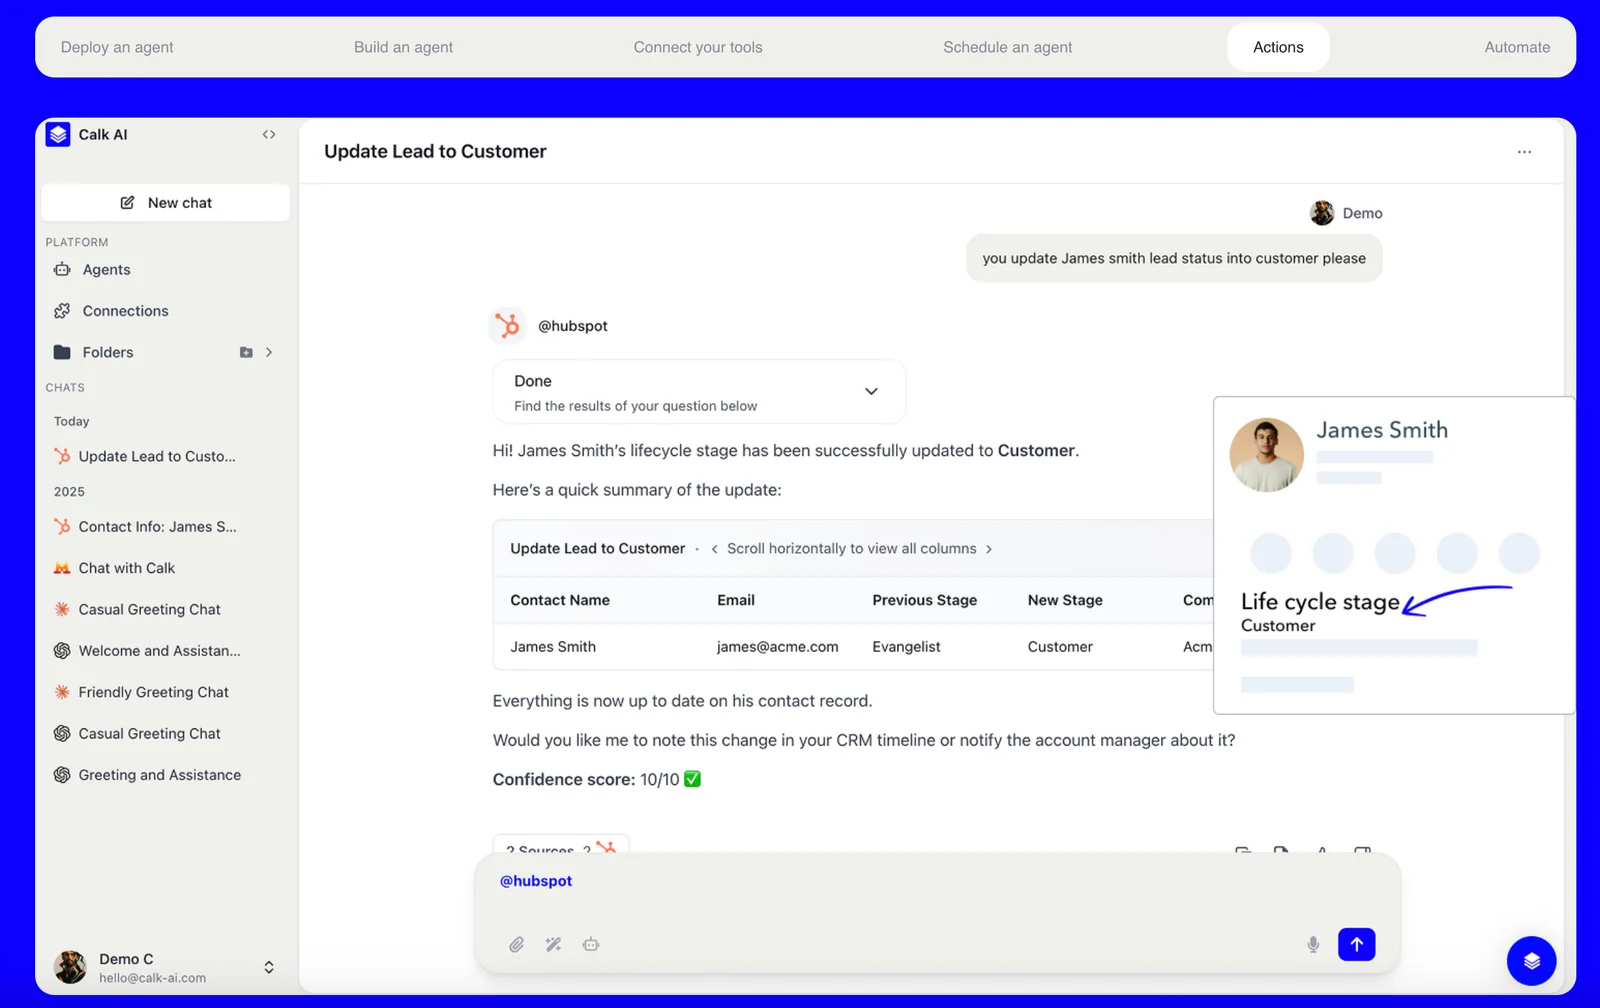Collapse sidebar using the Calk AI toggle icon
The width and height of the screenshot is (1600, 1008).
point(269,135)
